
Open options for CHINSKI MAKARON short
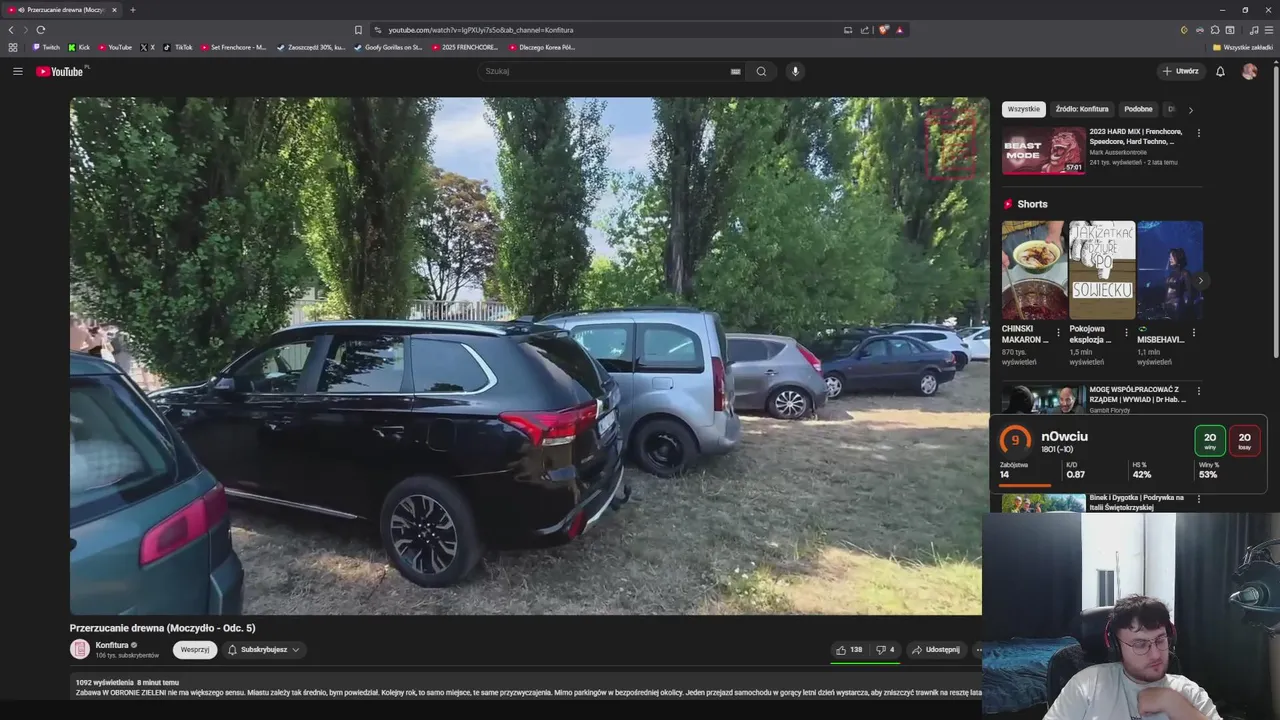point(1058,332)
